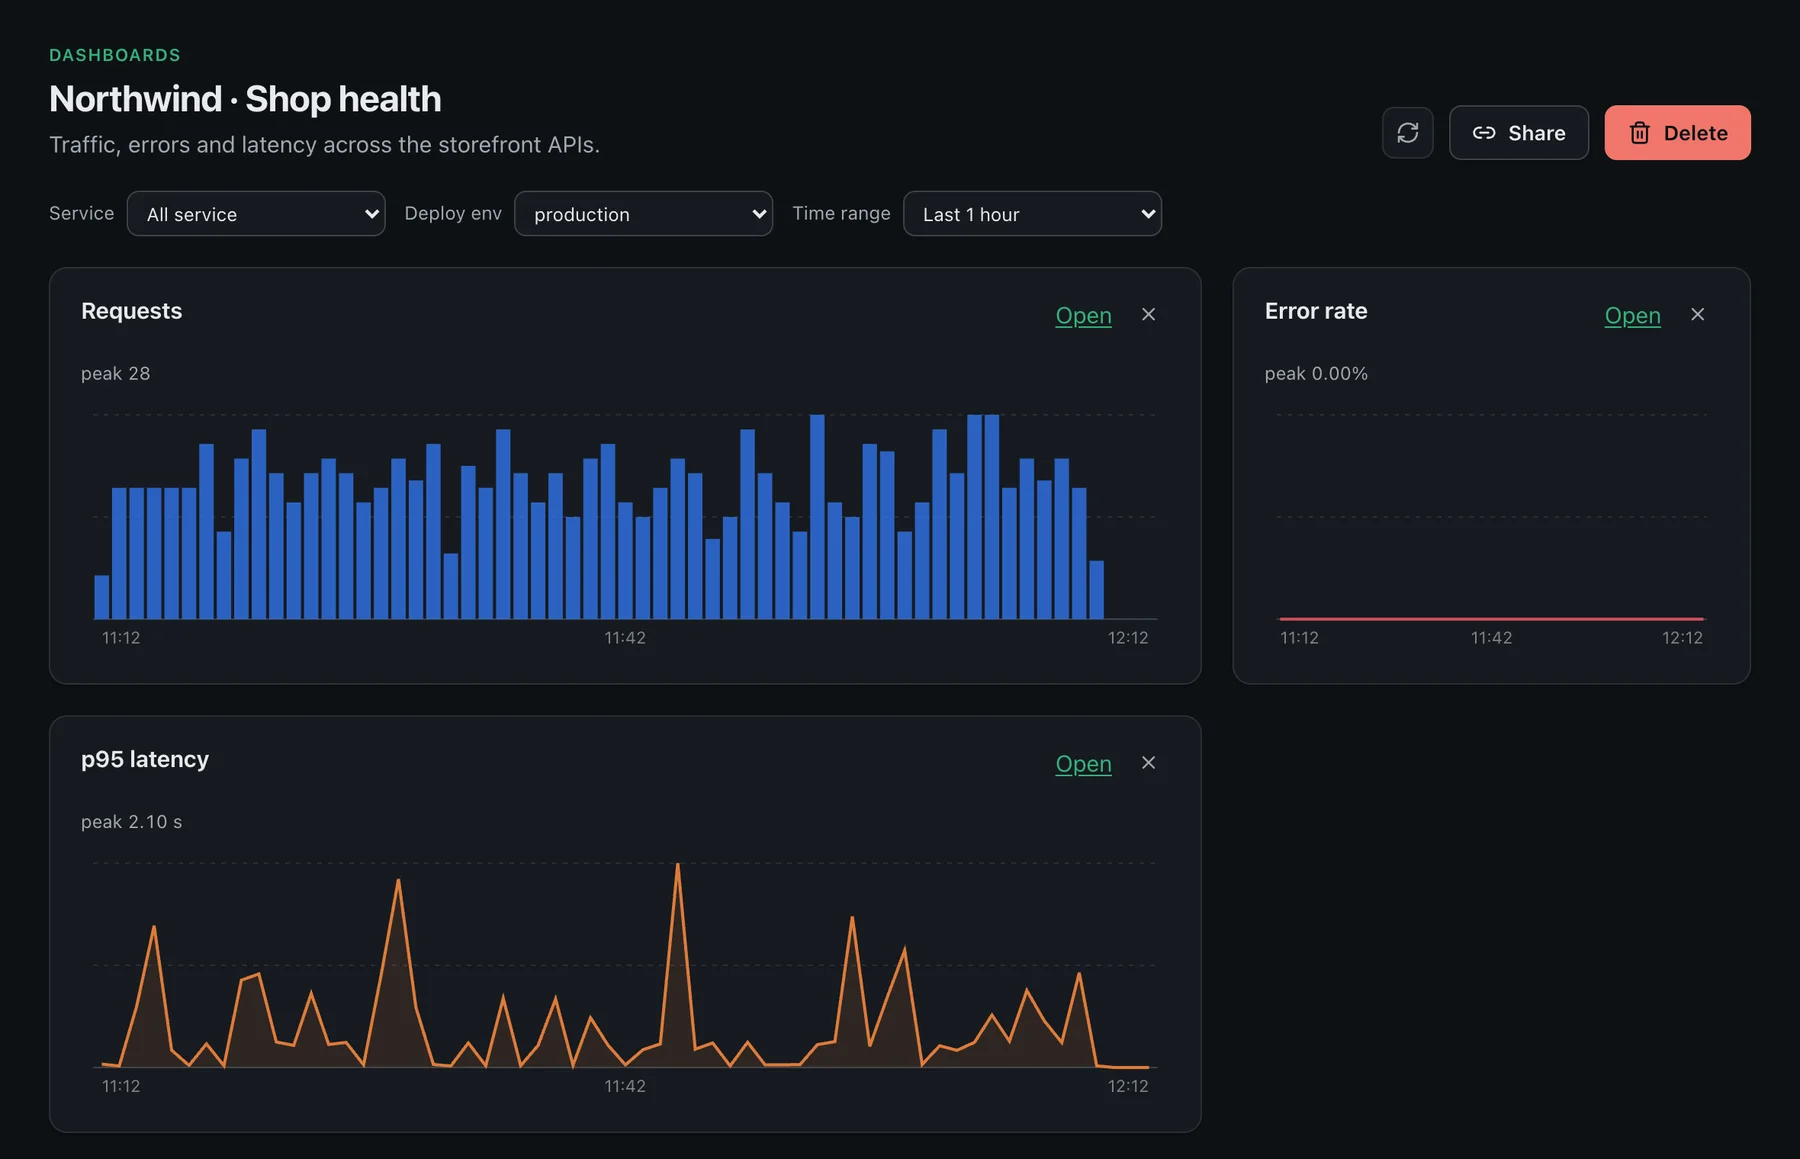Click the dashboard description about storefront APIs
This screenshot has height=1159, width=1800.
(x=324, y=145)
